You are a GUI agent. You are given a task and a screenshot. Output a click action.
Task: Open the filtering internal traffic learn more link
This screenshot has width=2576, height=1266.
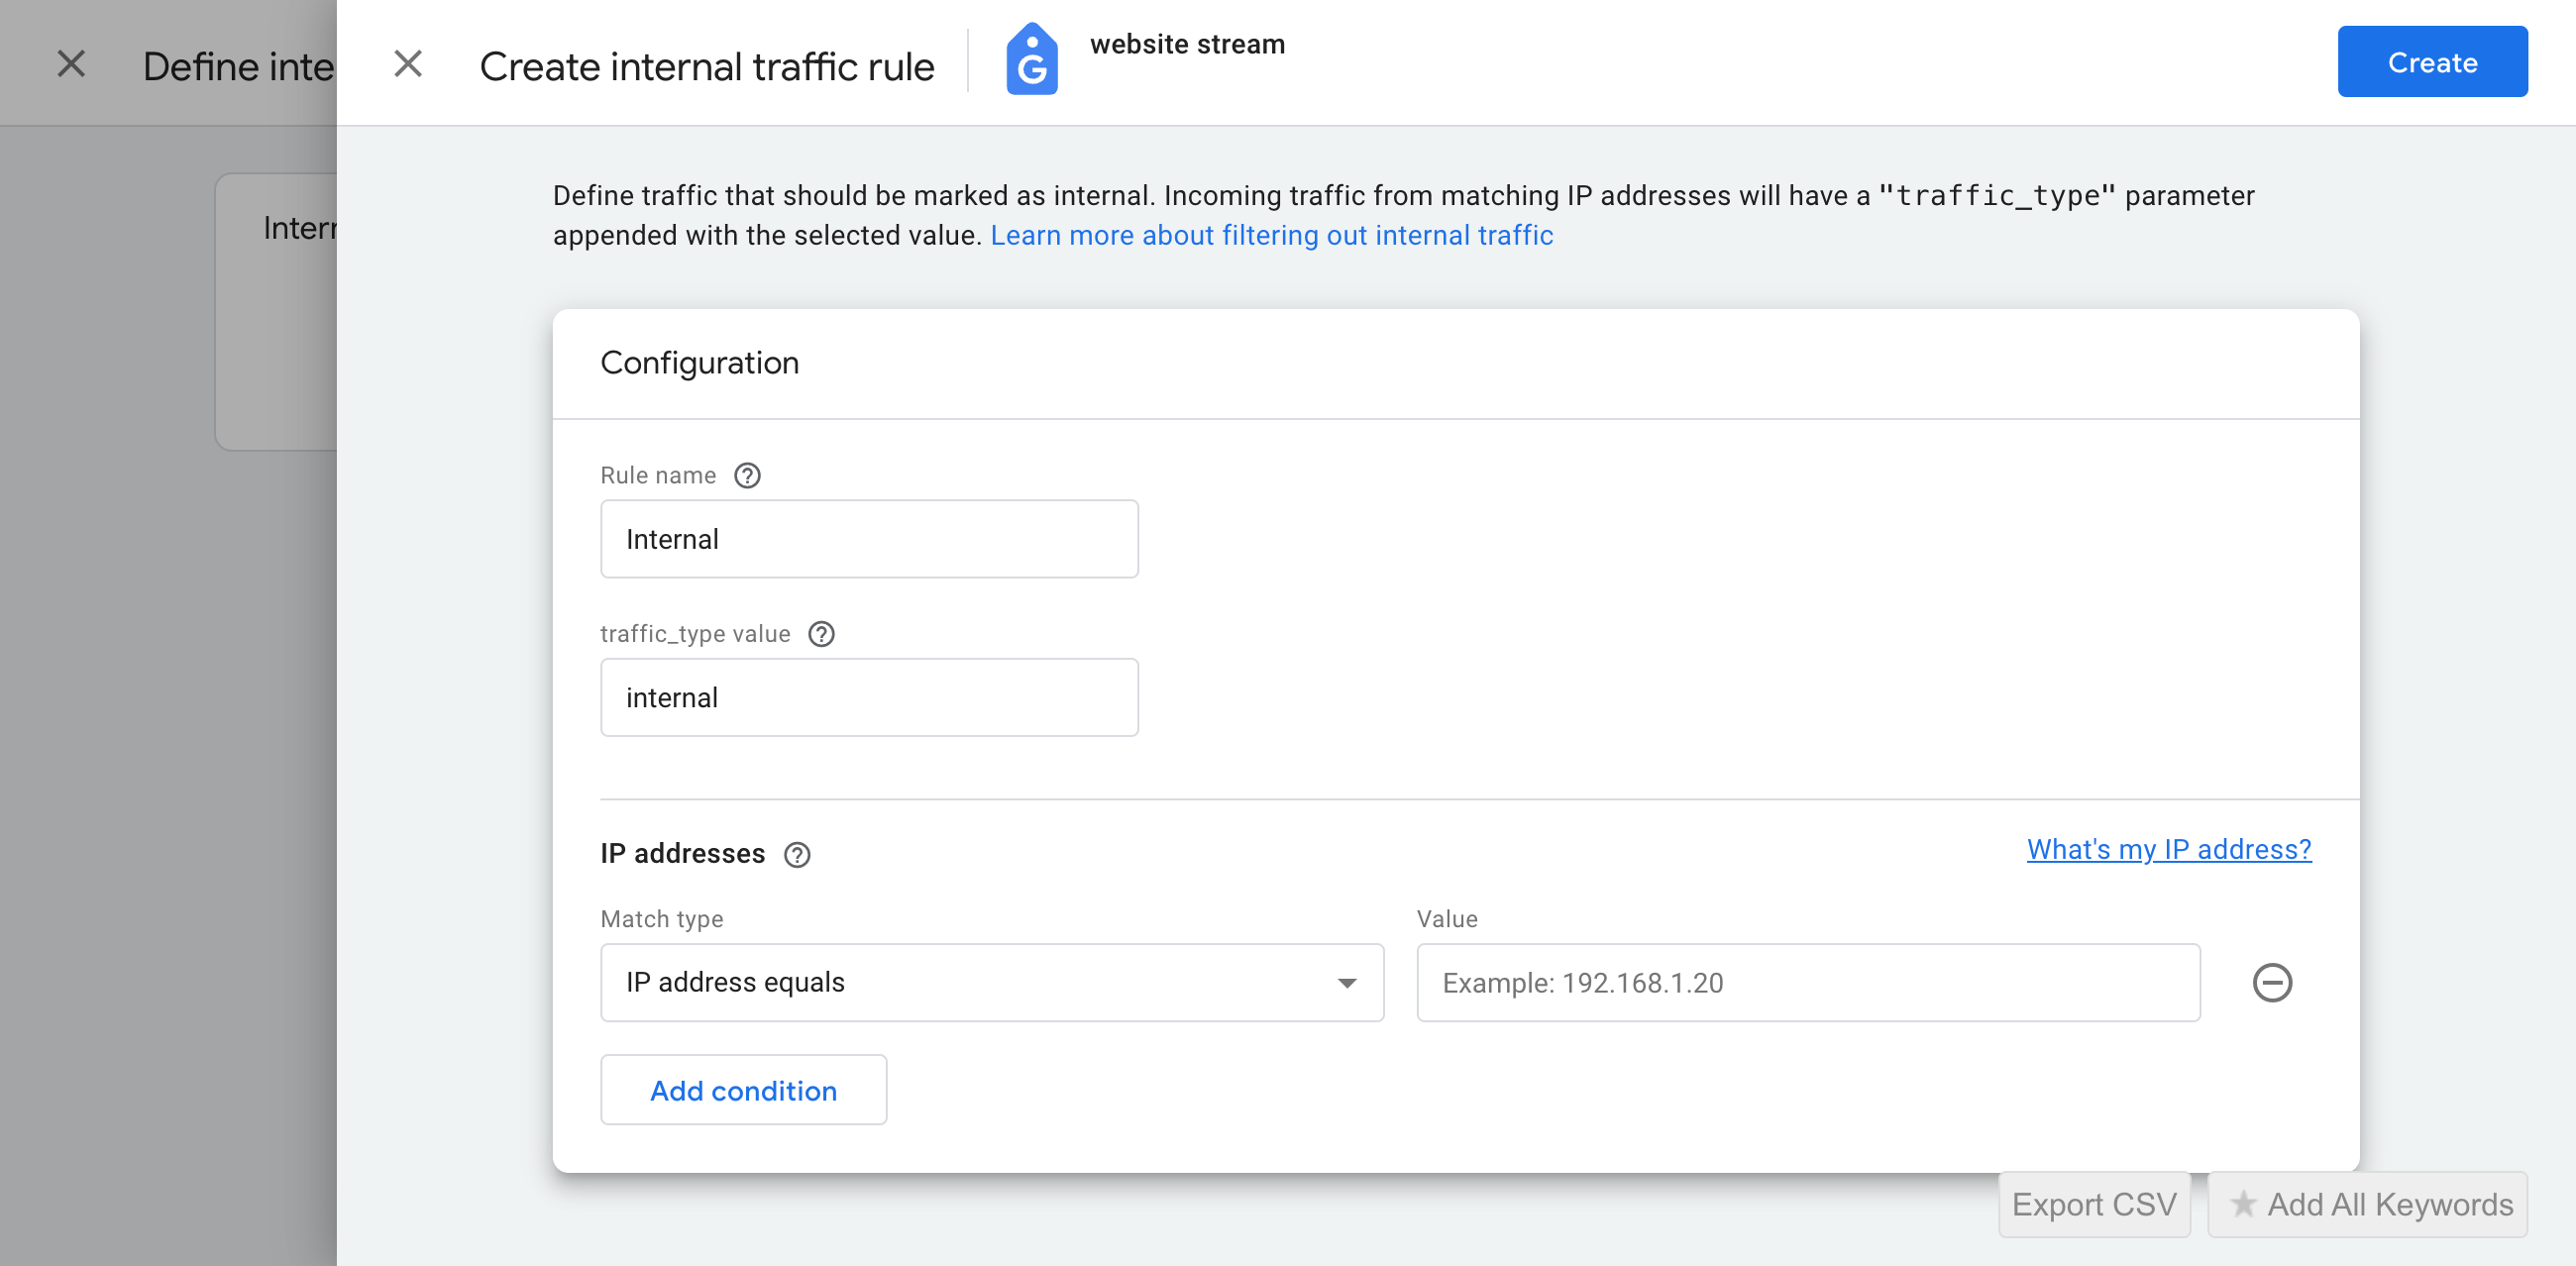1271,236
